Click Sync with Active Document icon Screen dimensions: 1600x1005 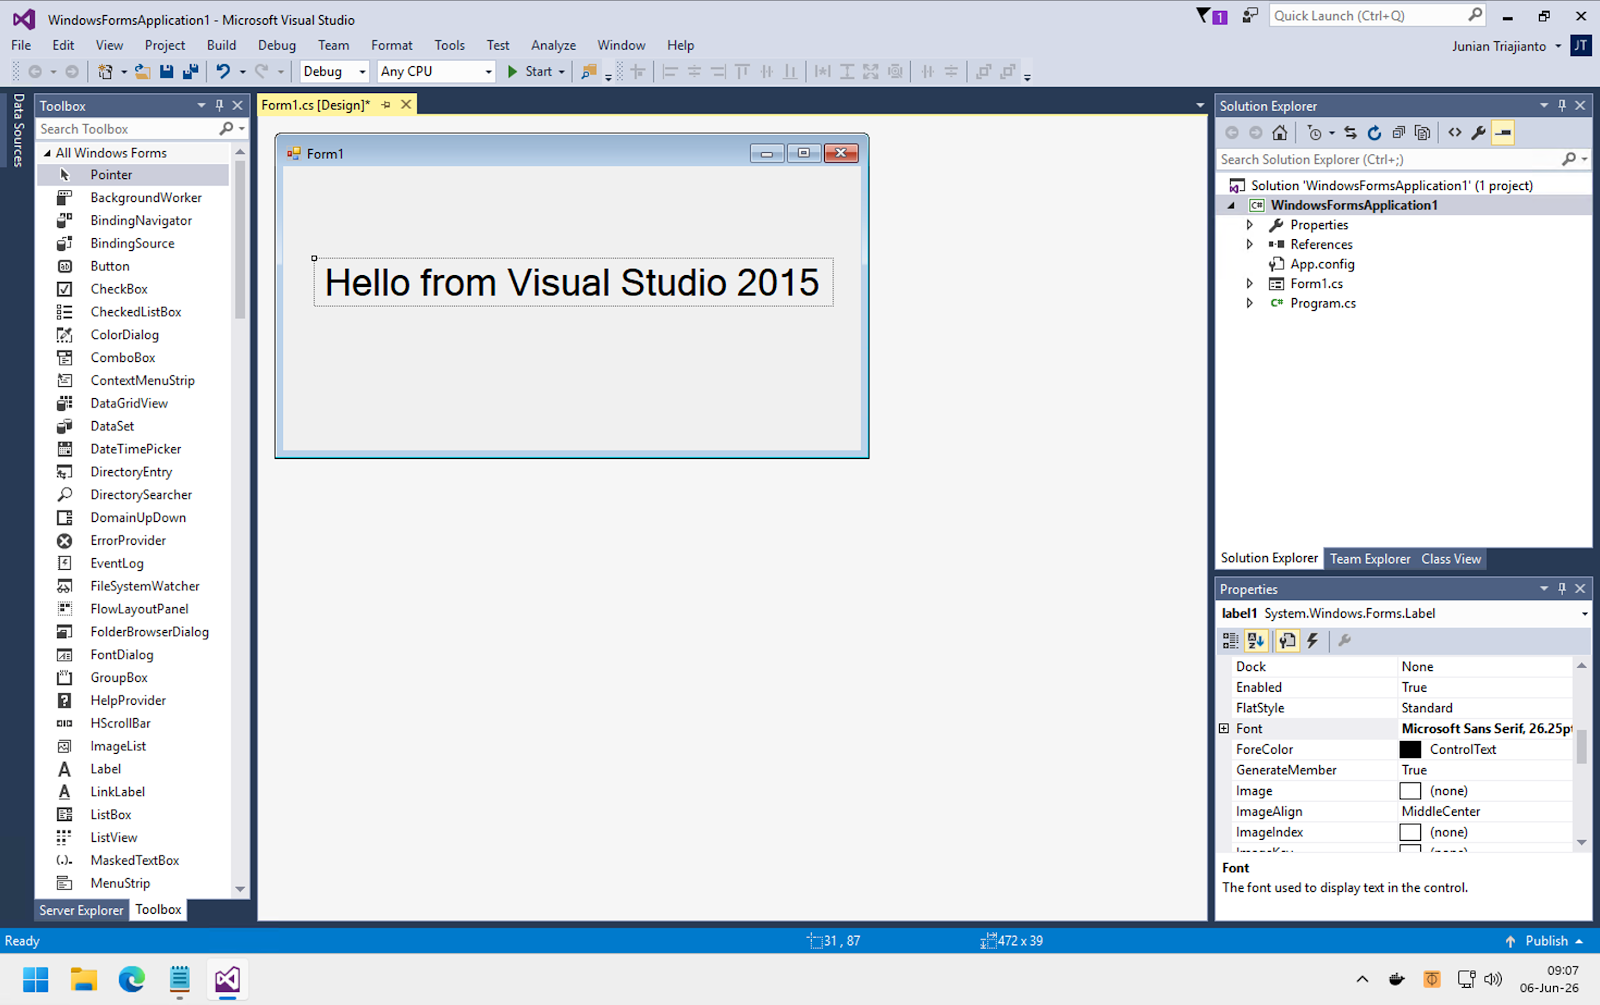point(1350,133)
